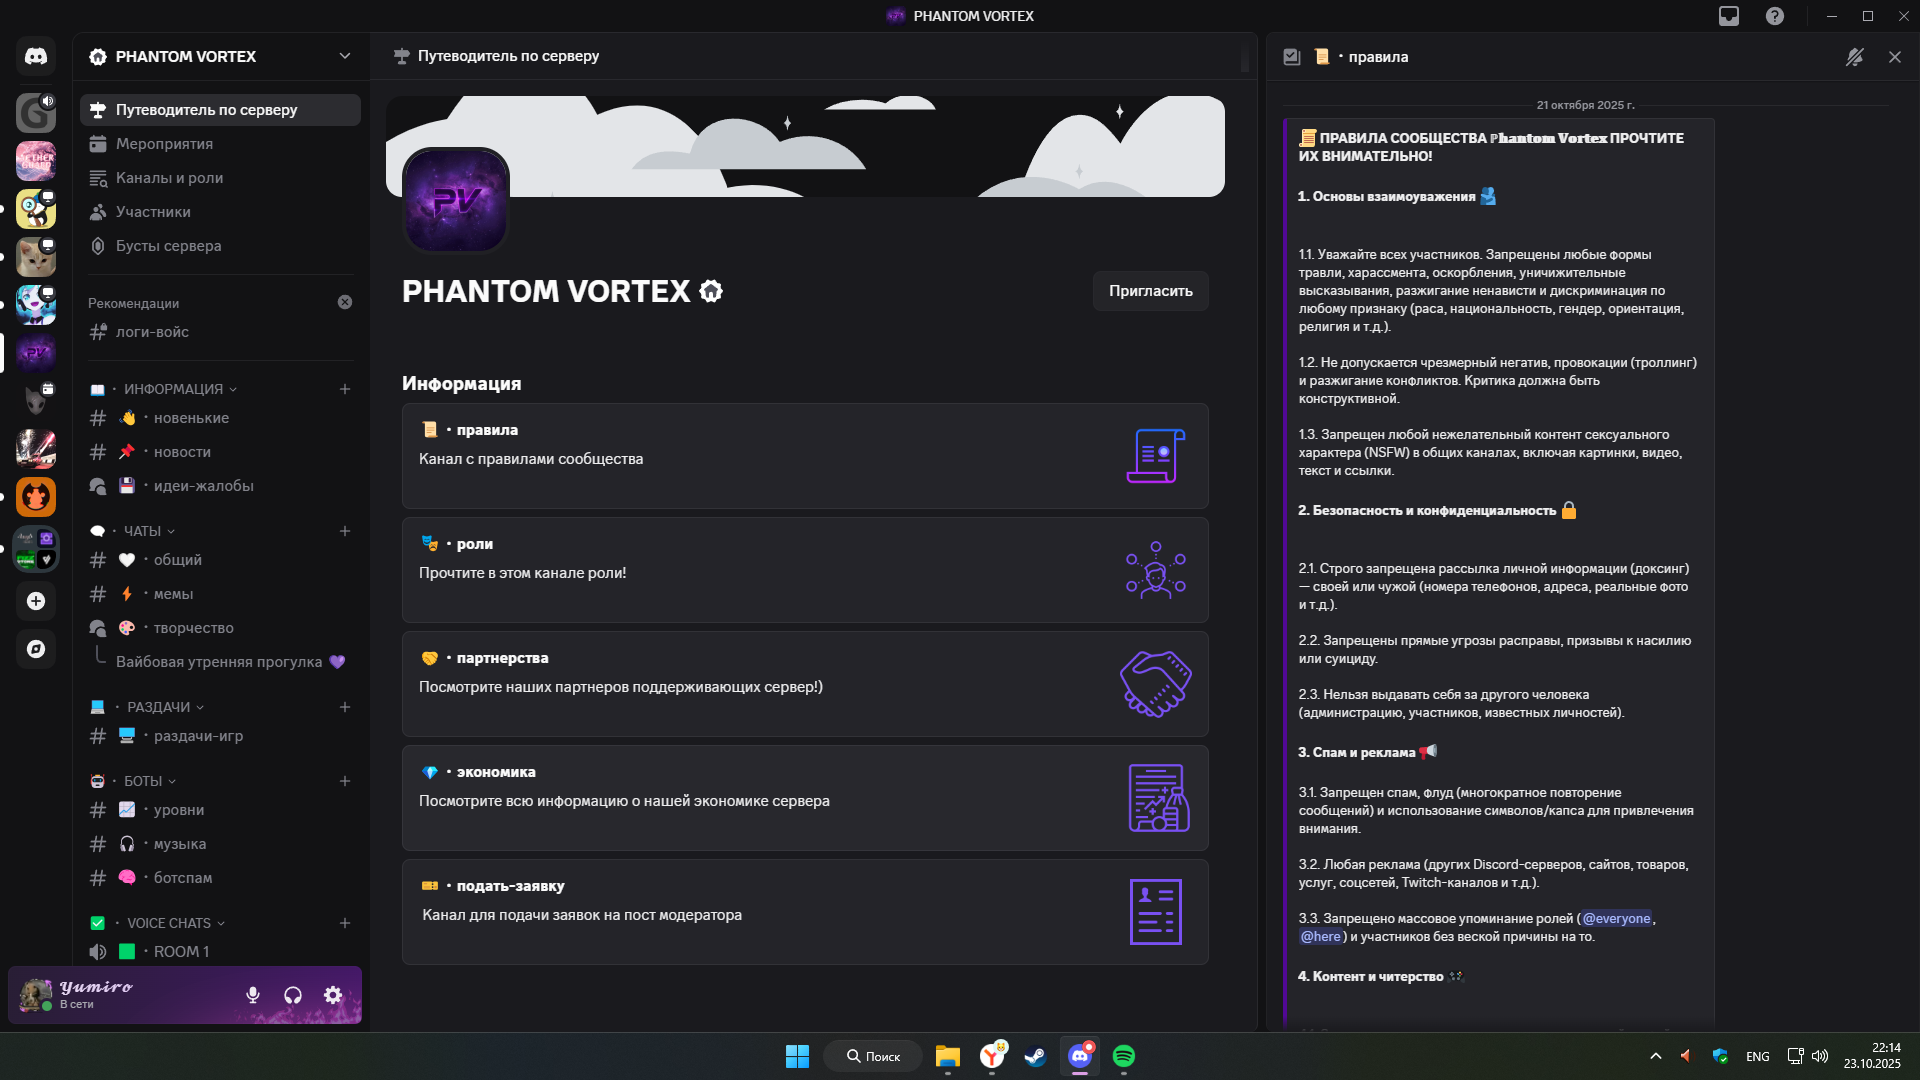Click the @everyone mention in rules
This screenshot has width=1920, height=1080.
(1616, 919)
